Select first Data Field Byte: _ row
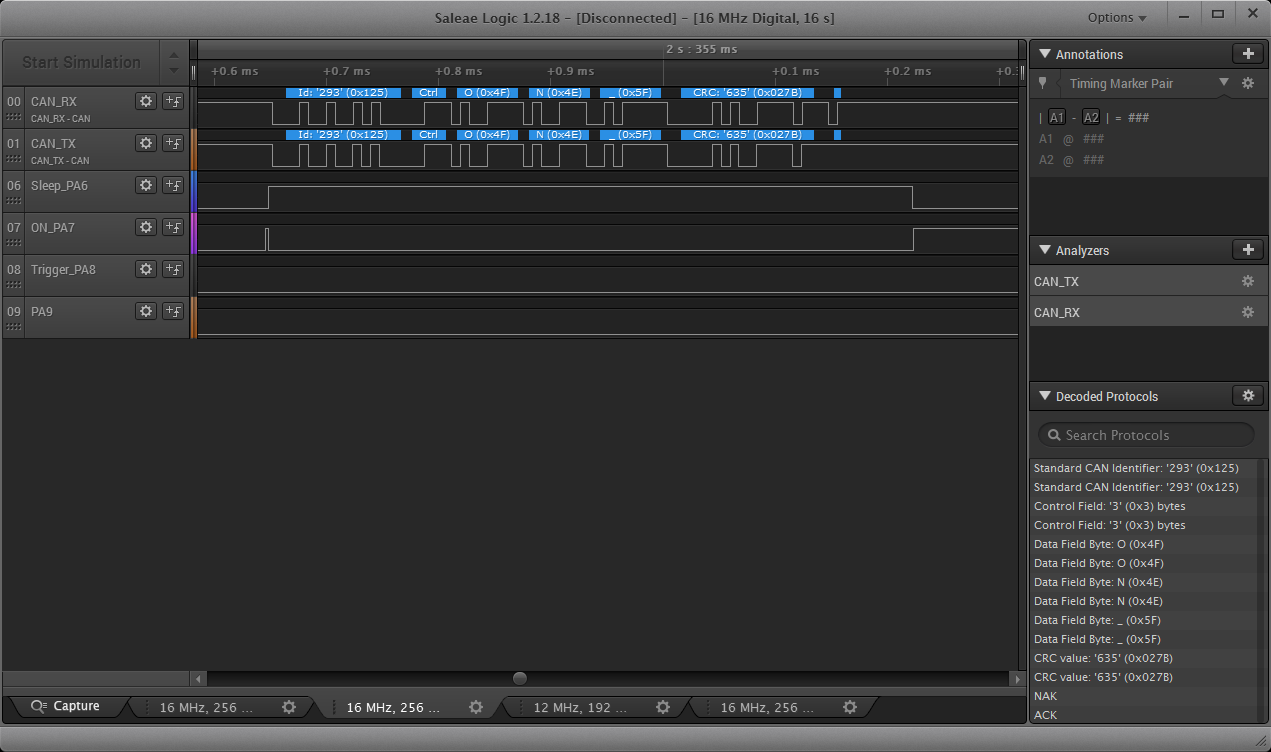 [x=1142, y=620]
